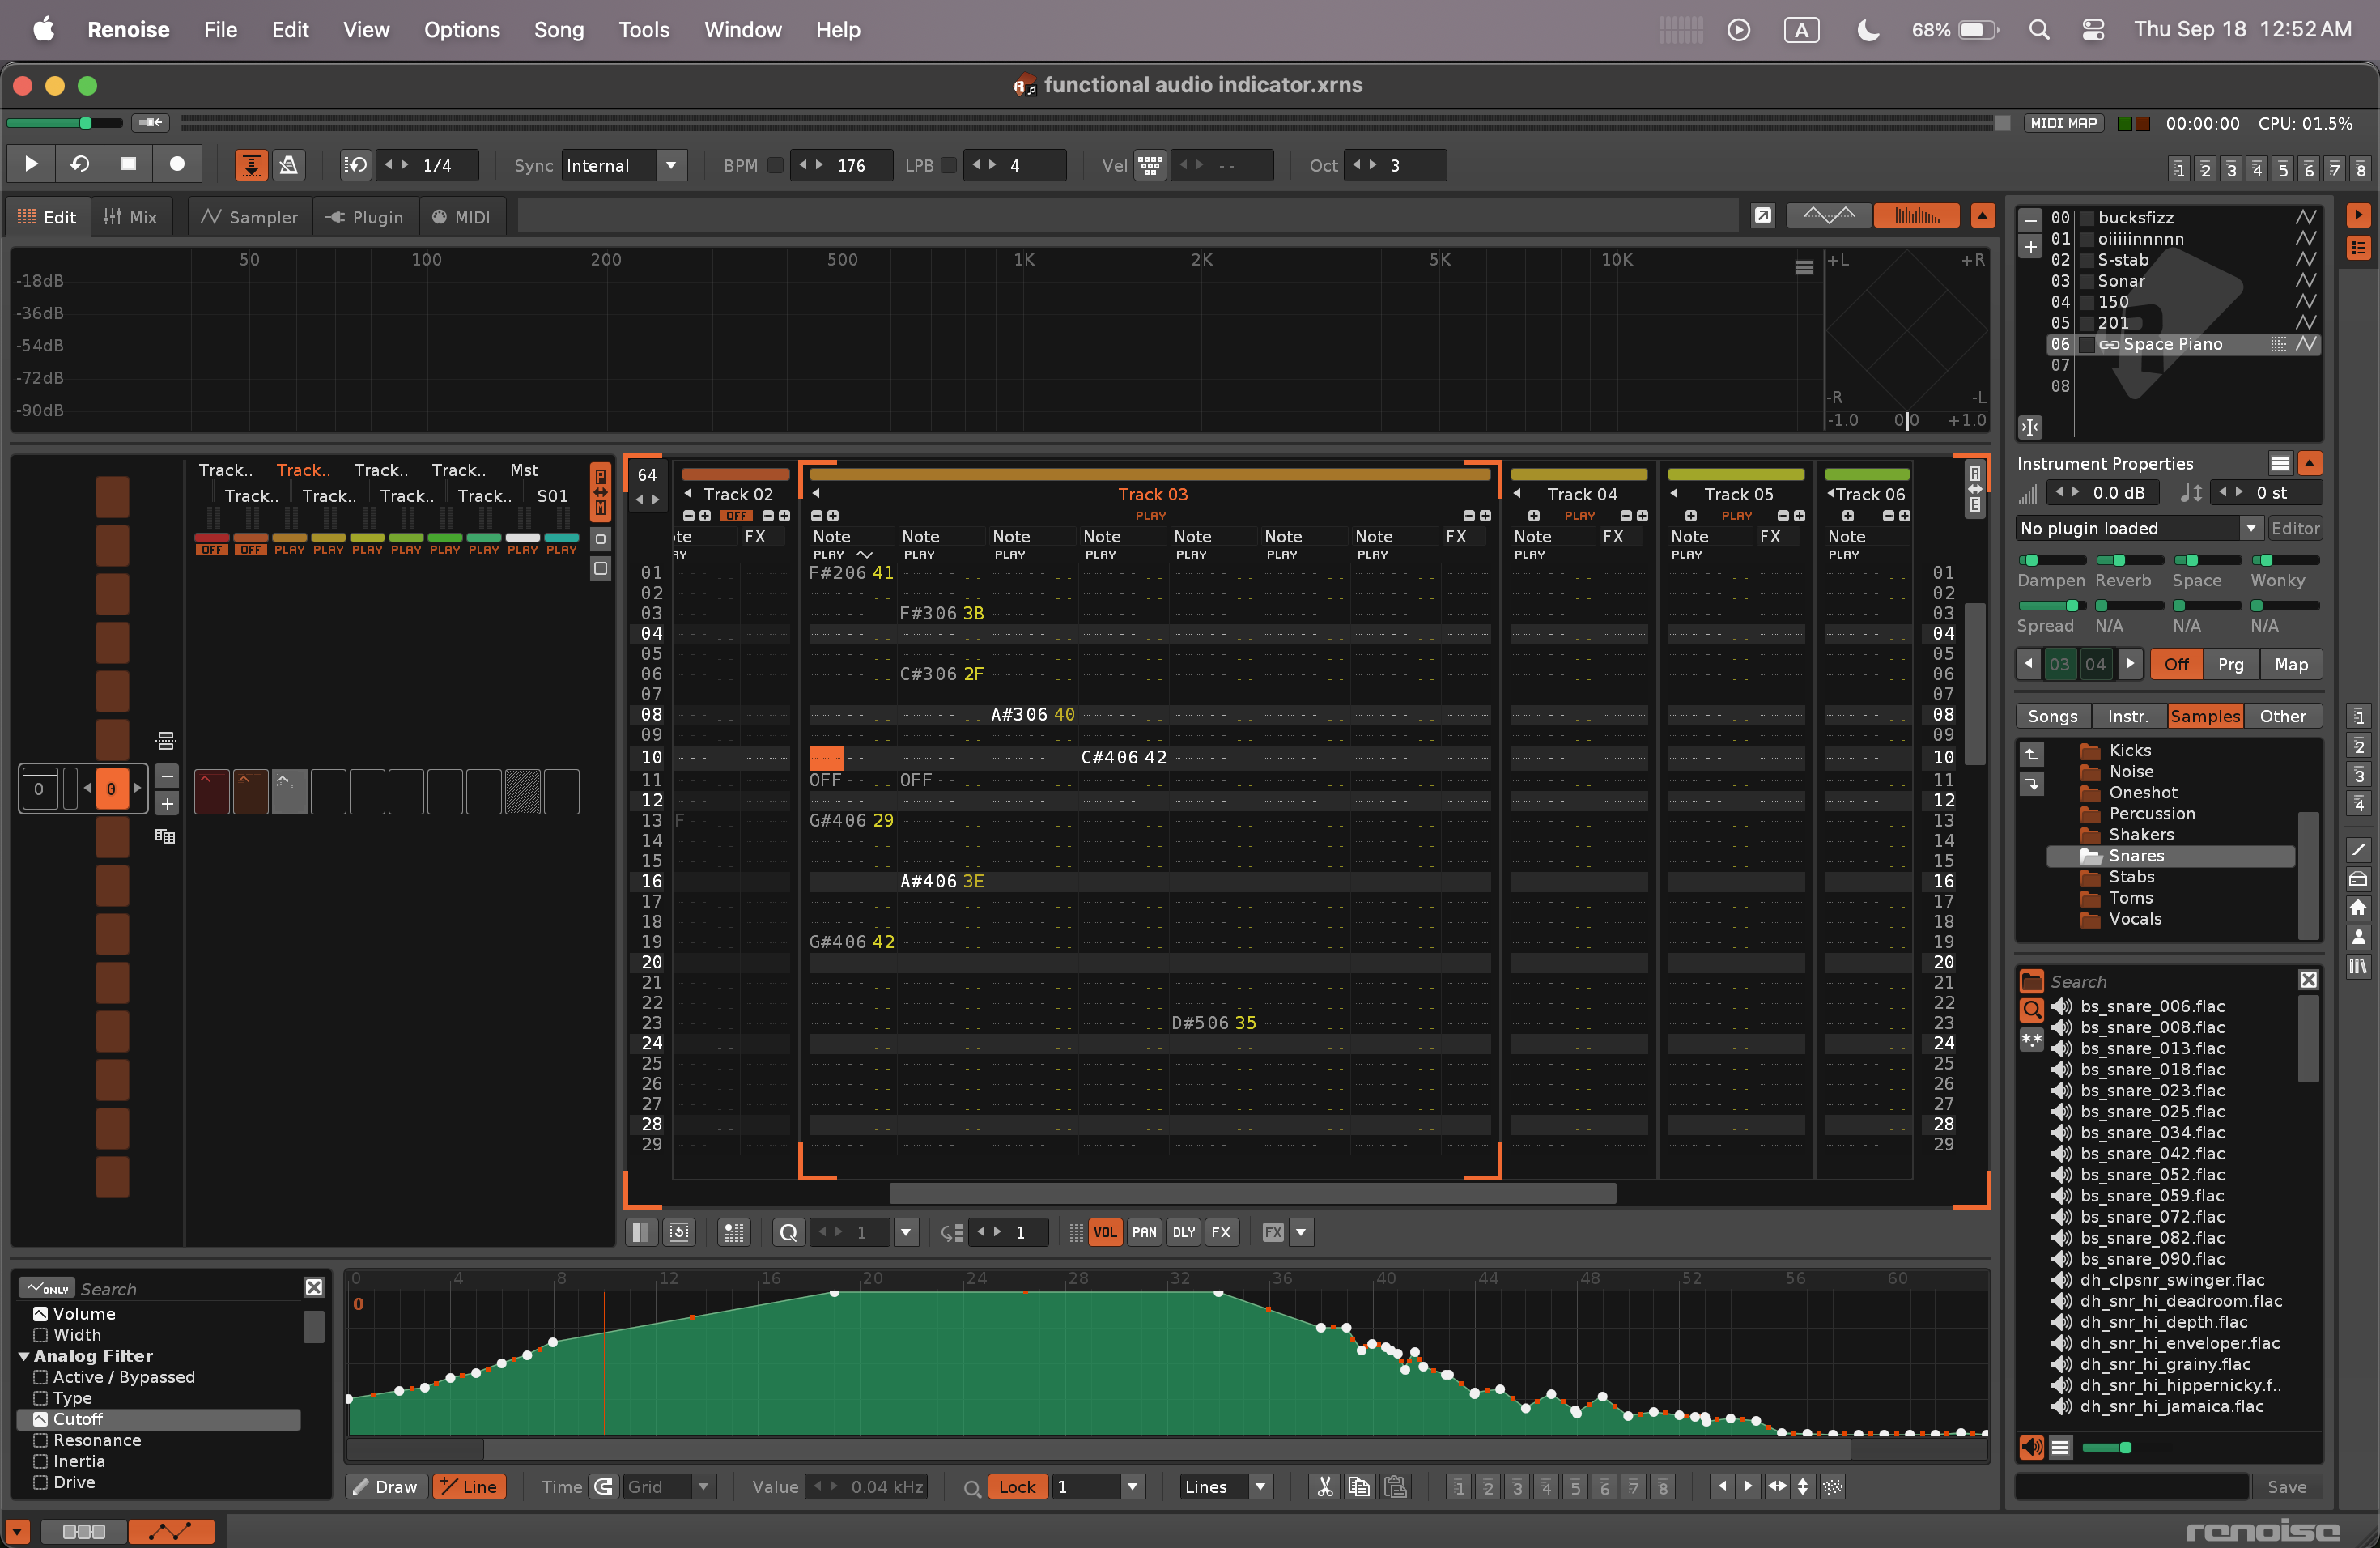Toggle the metronome icon
Screen dimensions: 2380x1548
click(x=288, y=165)
